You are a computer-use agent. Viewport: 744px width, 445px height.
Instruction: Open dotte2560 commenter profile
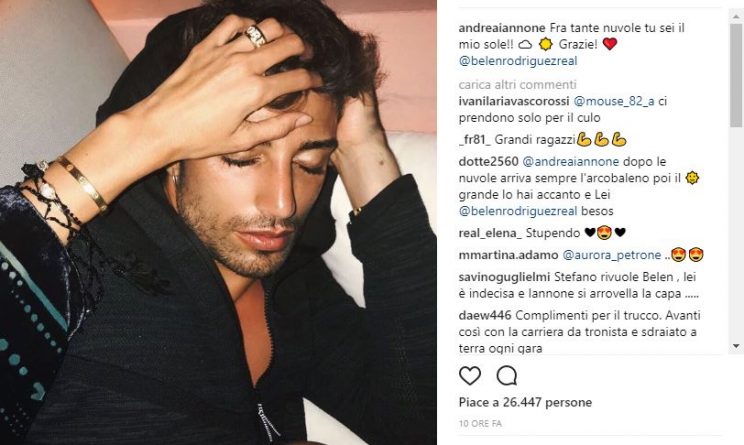[x=488, y=161]
